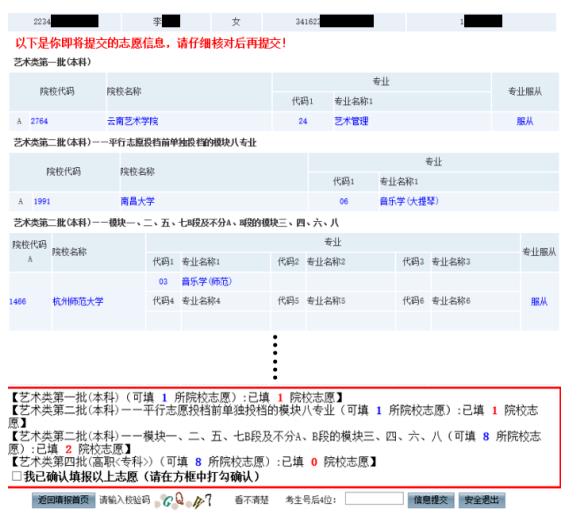
Task: Click school code 1466
Action: coord(17,301)
